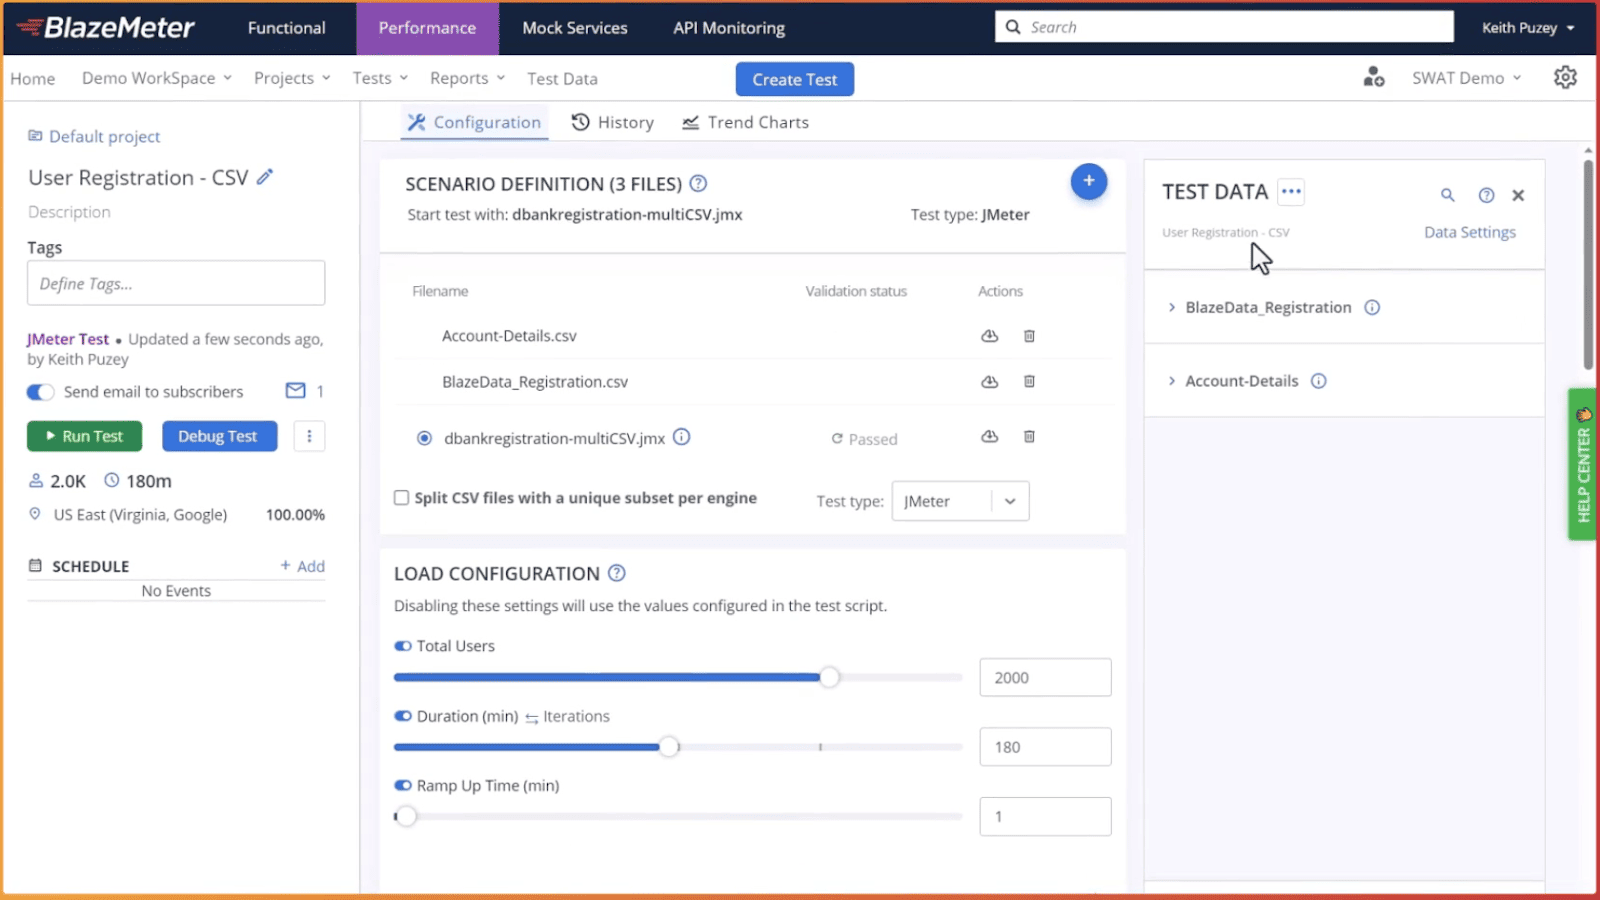Close the Test Data panel

point(1518,195)
